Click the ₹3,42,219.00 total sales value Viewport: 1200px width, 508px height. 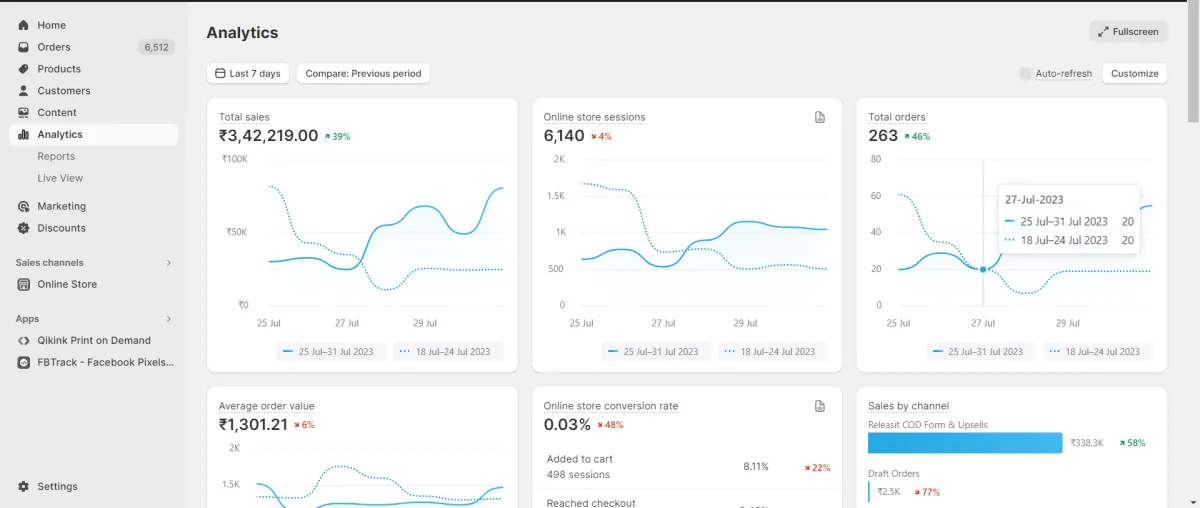(268, 136)
